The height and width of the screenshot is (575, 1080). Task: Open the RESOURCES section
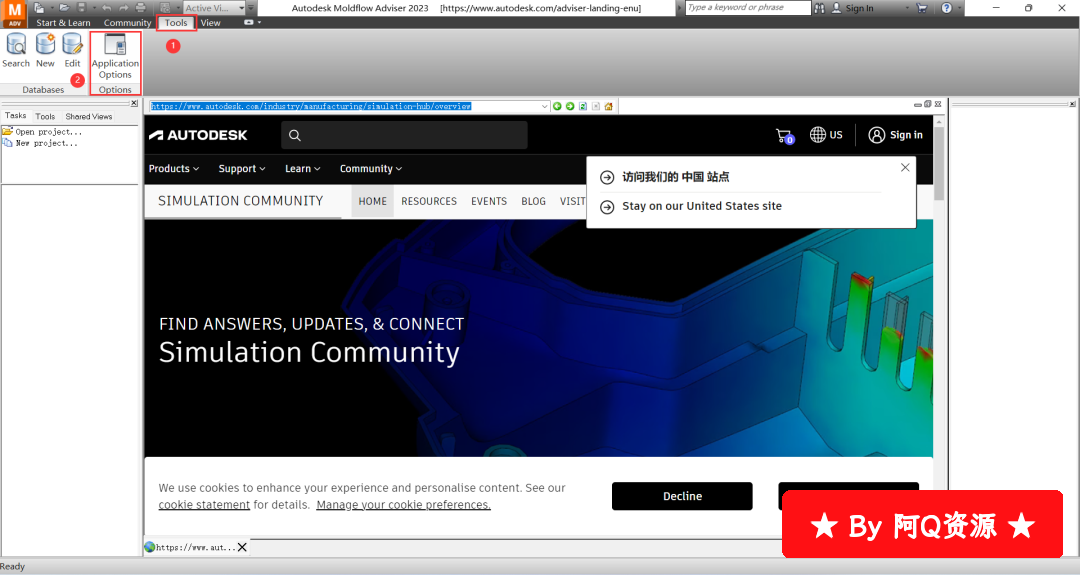click(428, 201)
